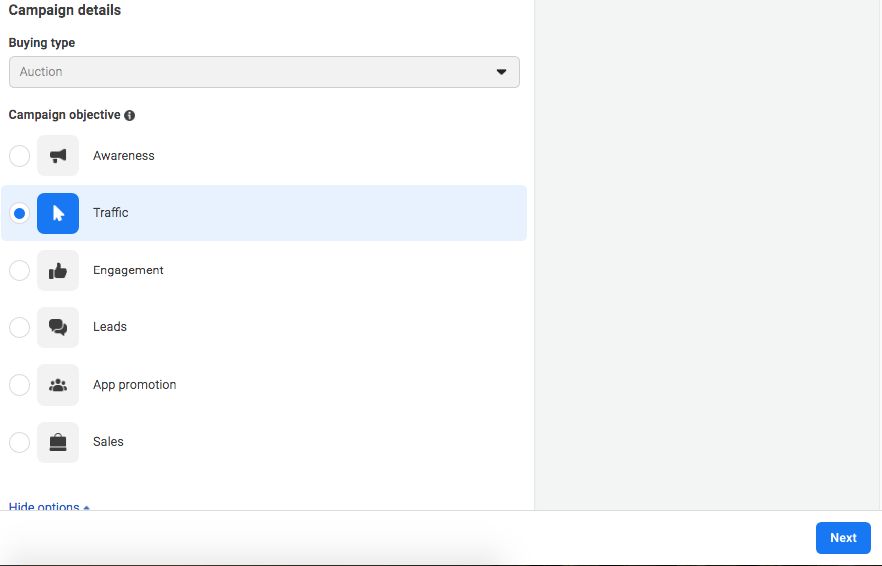Screen dimensions: 882x566
Task: Click the Engagement objective label
Action: (x=128, y=271)
